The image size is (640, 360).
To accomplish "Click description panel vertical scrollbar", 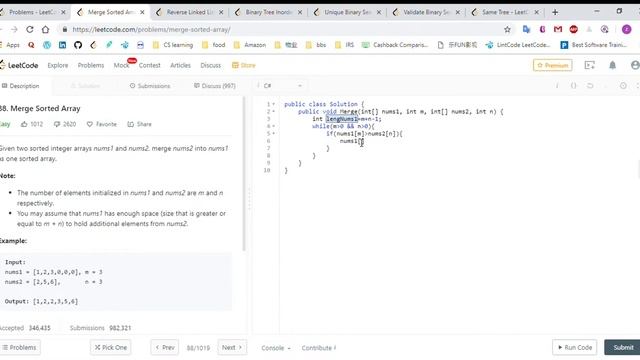I will point(244,173).
